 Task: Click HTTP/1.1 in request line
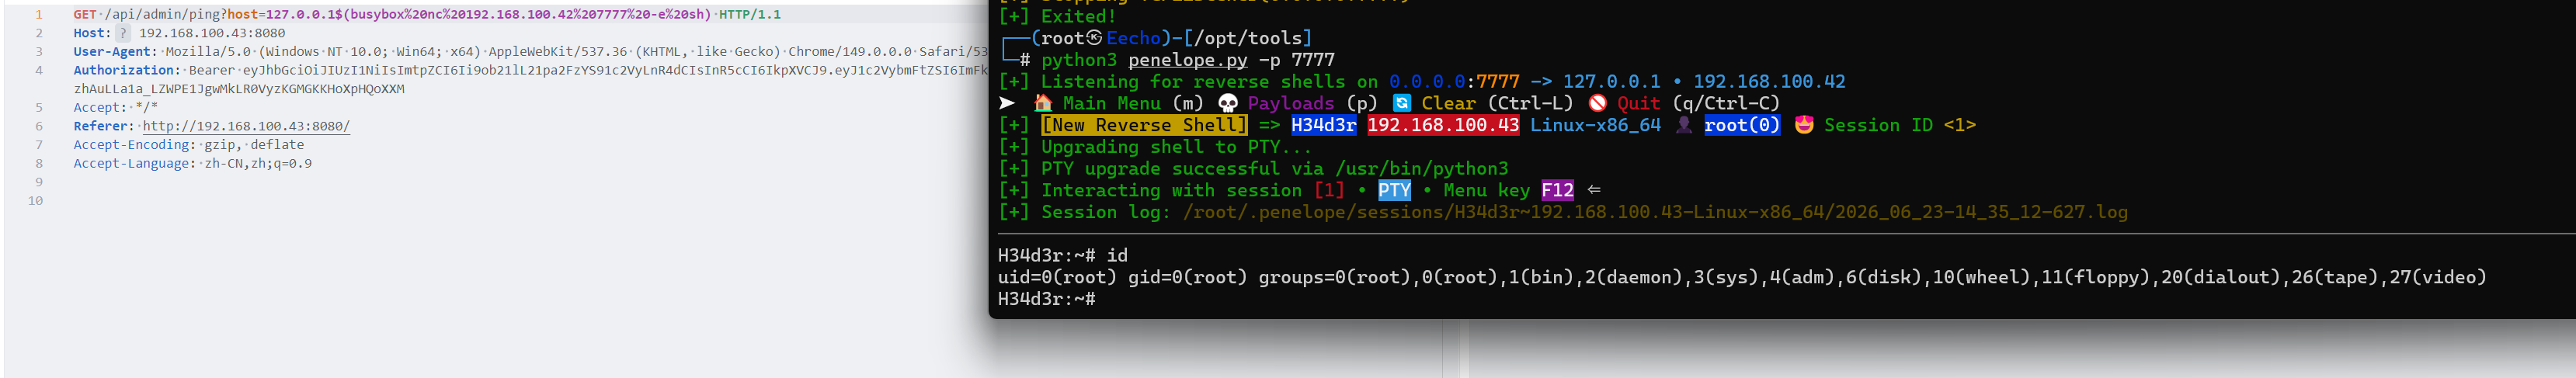click(x=750, y=15)
